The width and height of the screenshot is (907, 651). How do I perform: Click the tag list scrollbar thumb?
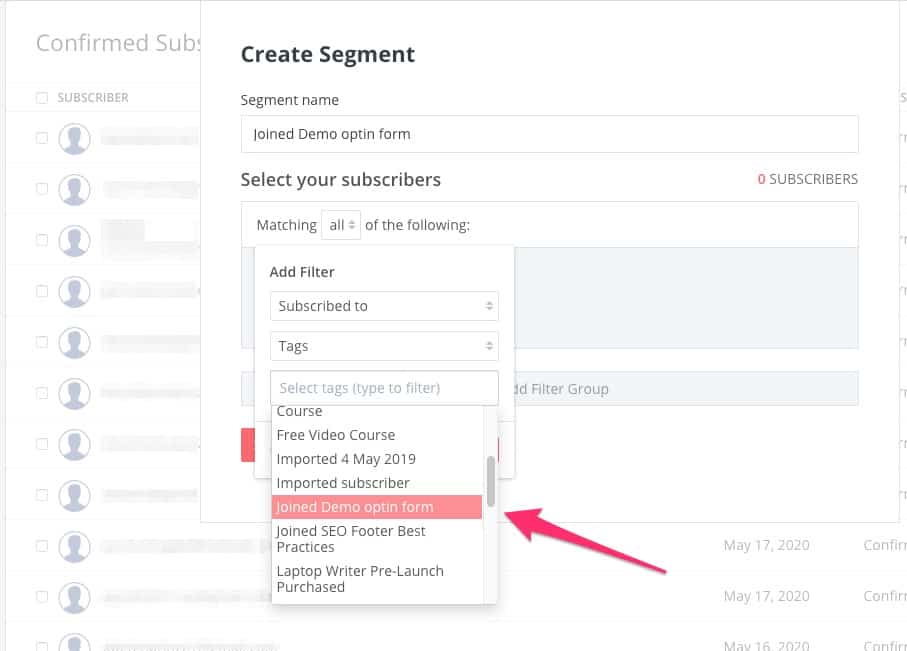pos(490,480)
